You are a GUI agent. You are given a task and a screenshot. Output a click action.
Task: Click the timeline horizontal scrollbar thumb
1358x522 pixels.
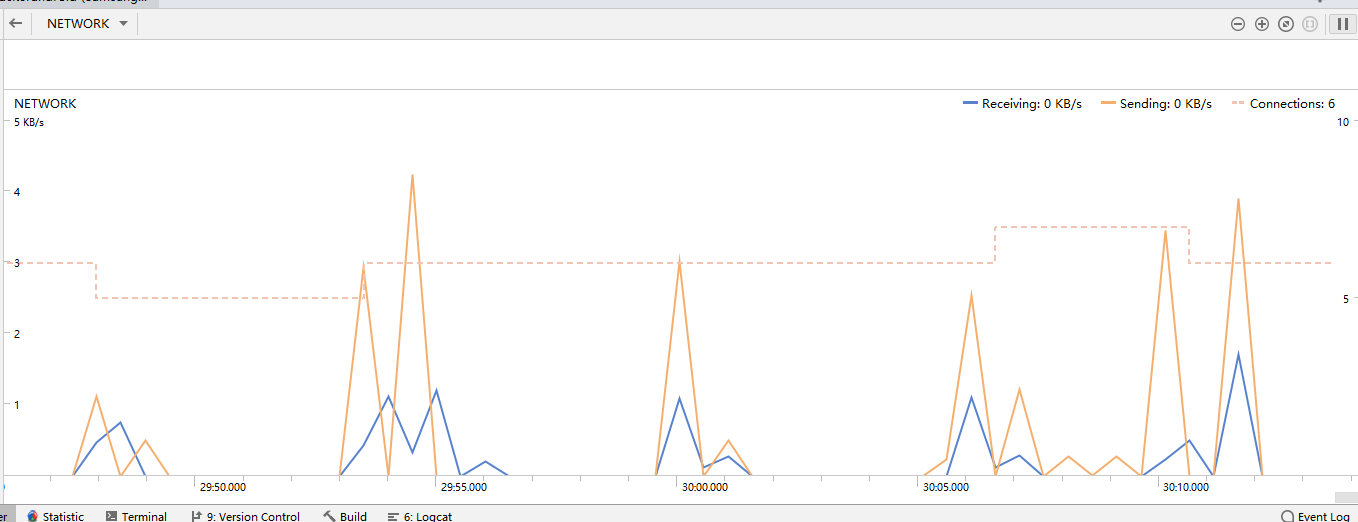pyautogui.click(x=1346, y=497)
